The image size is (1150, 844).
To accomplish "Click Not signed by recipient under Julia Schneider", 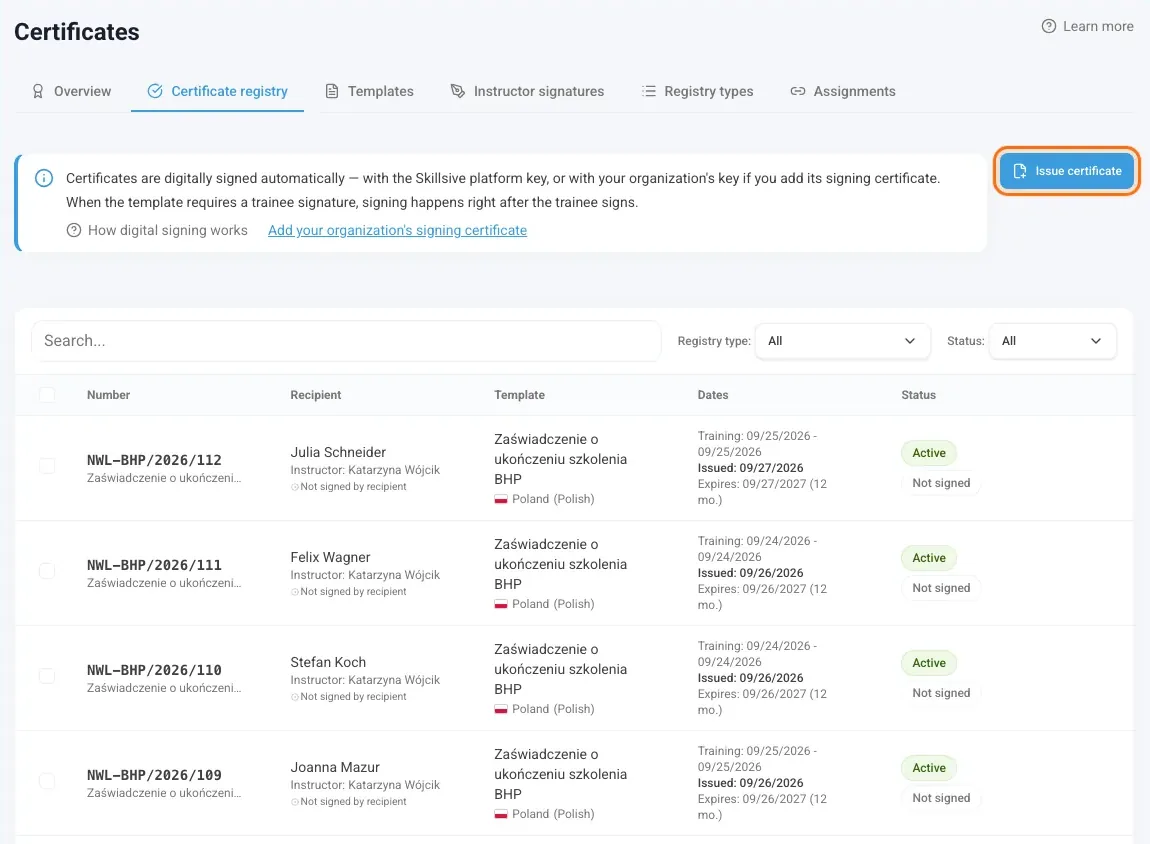I will pyautogui.click(x=348, y=487).
